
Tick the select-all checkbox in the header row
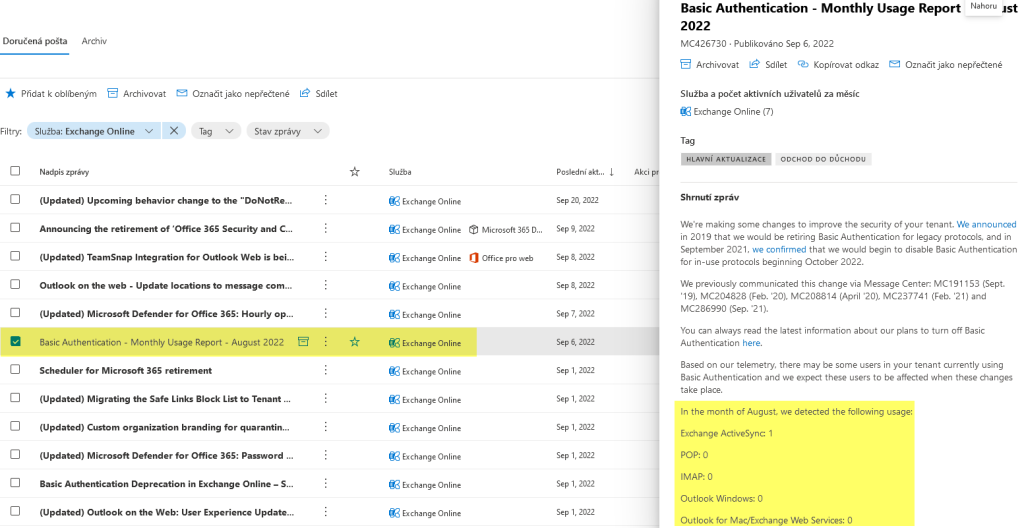click(x=15, y=171)
